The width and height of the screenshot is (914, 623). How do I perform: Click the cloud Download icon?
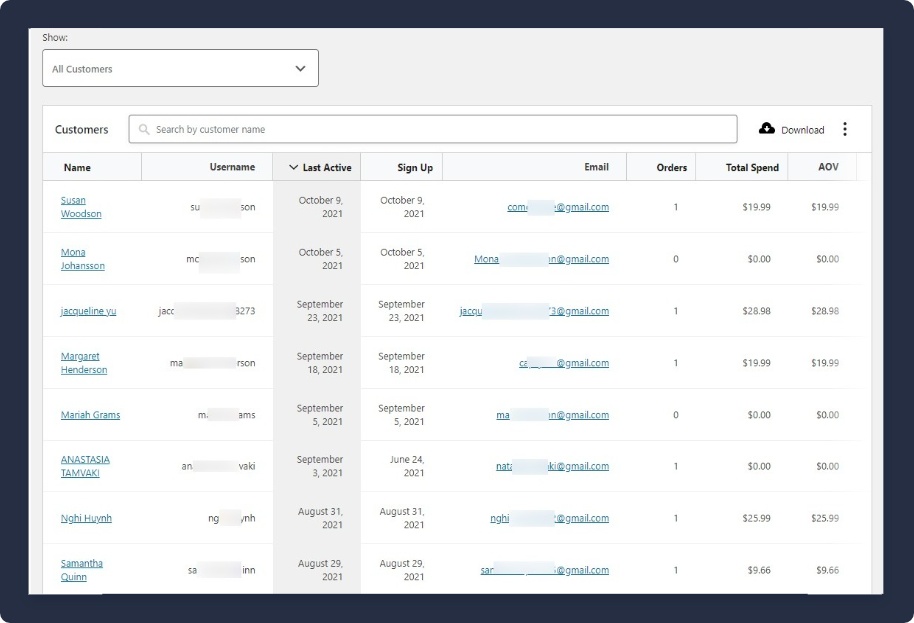click(x=767, y=129)
